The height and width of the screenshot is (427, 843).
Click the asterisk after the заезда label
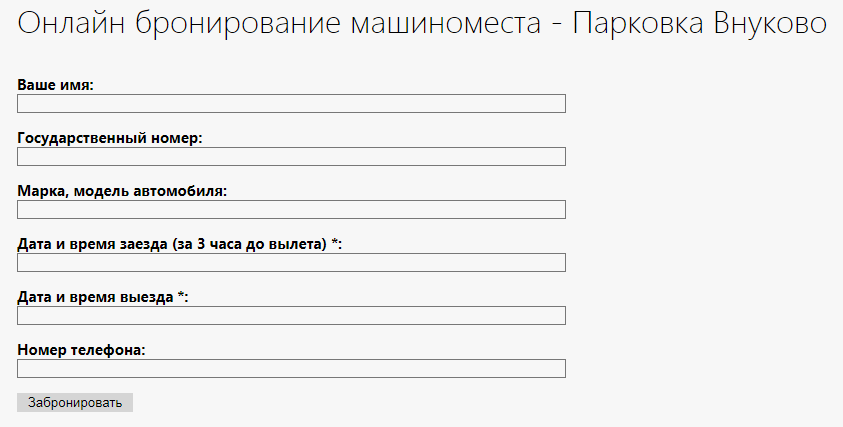tap(334, 243)
